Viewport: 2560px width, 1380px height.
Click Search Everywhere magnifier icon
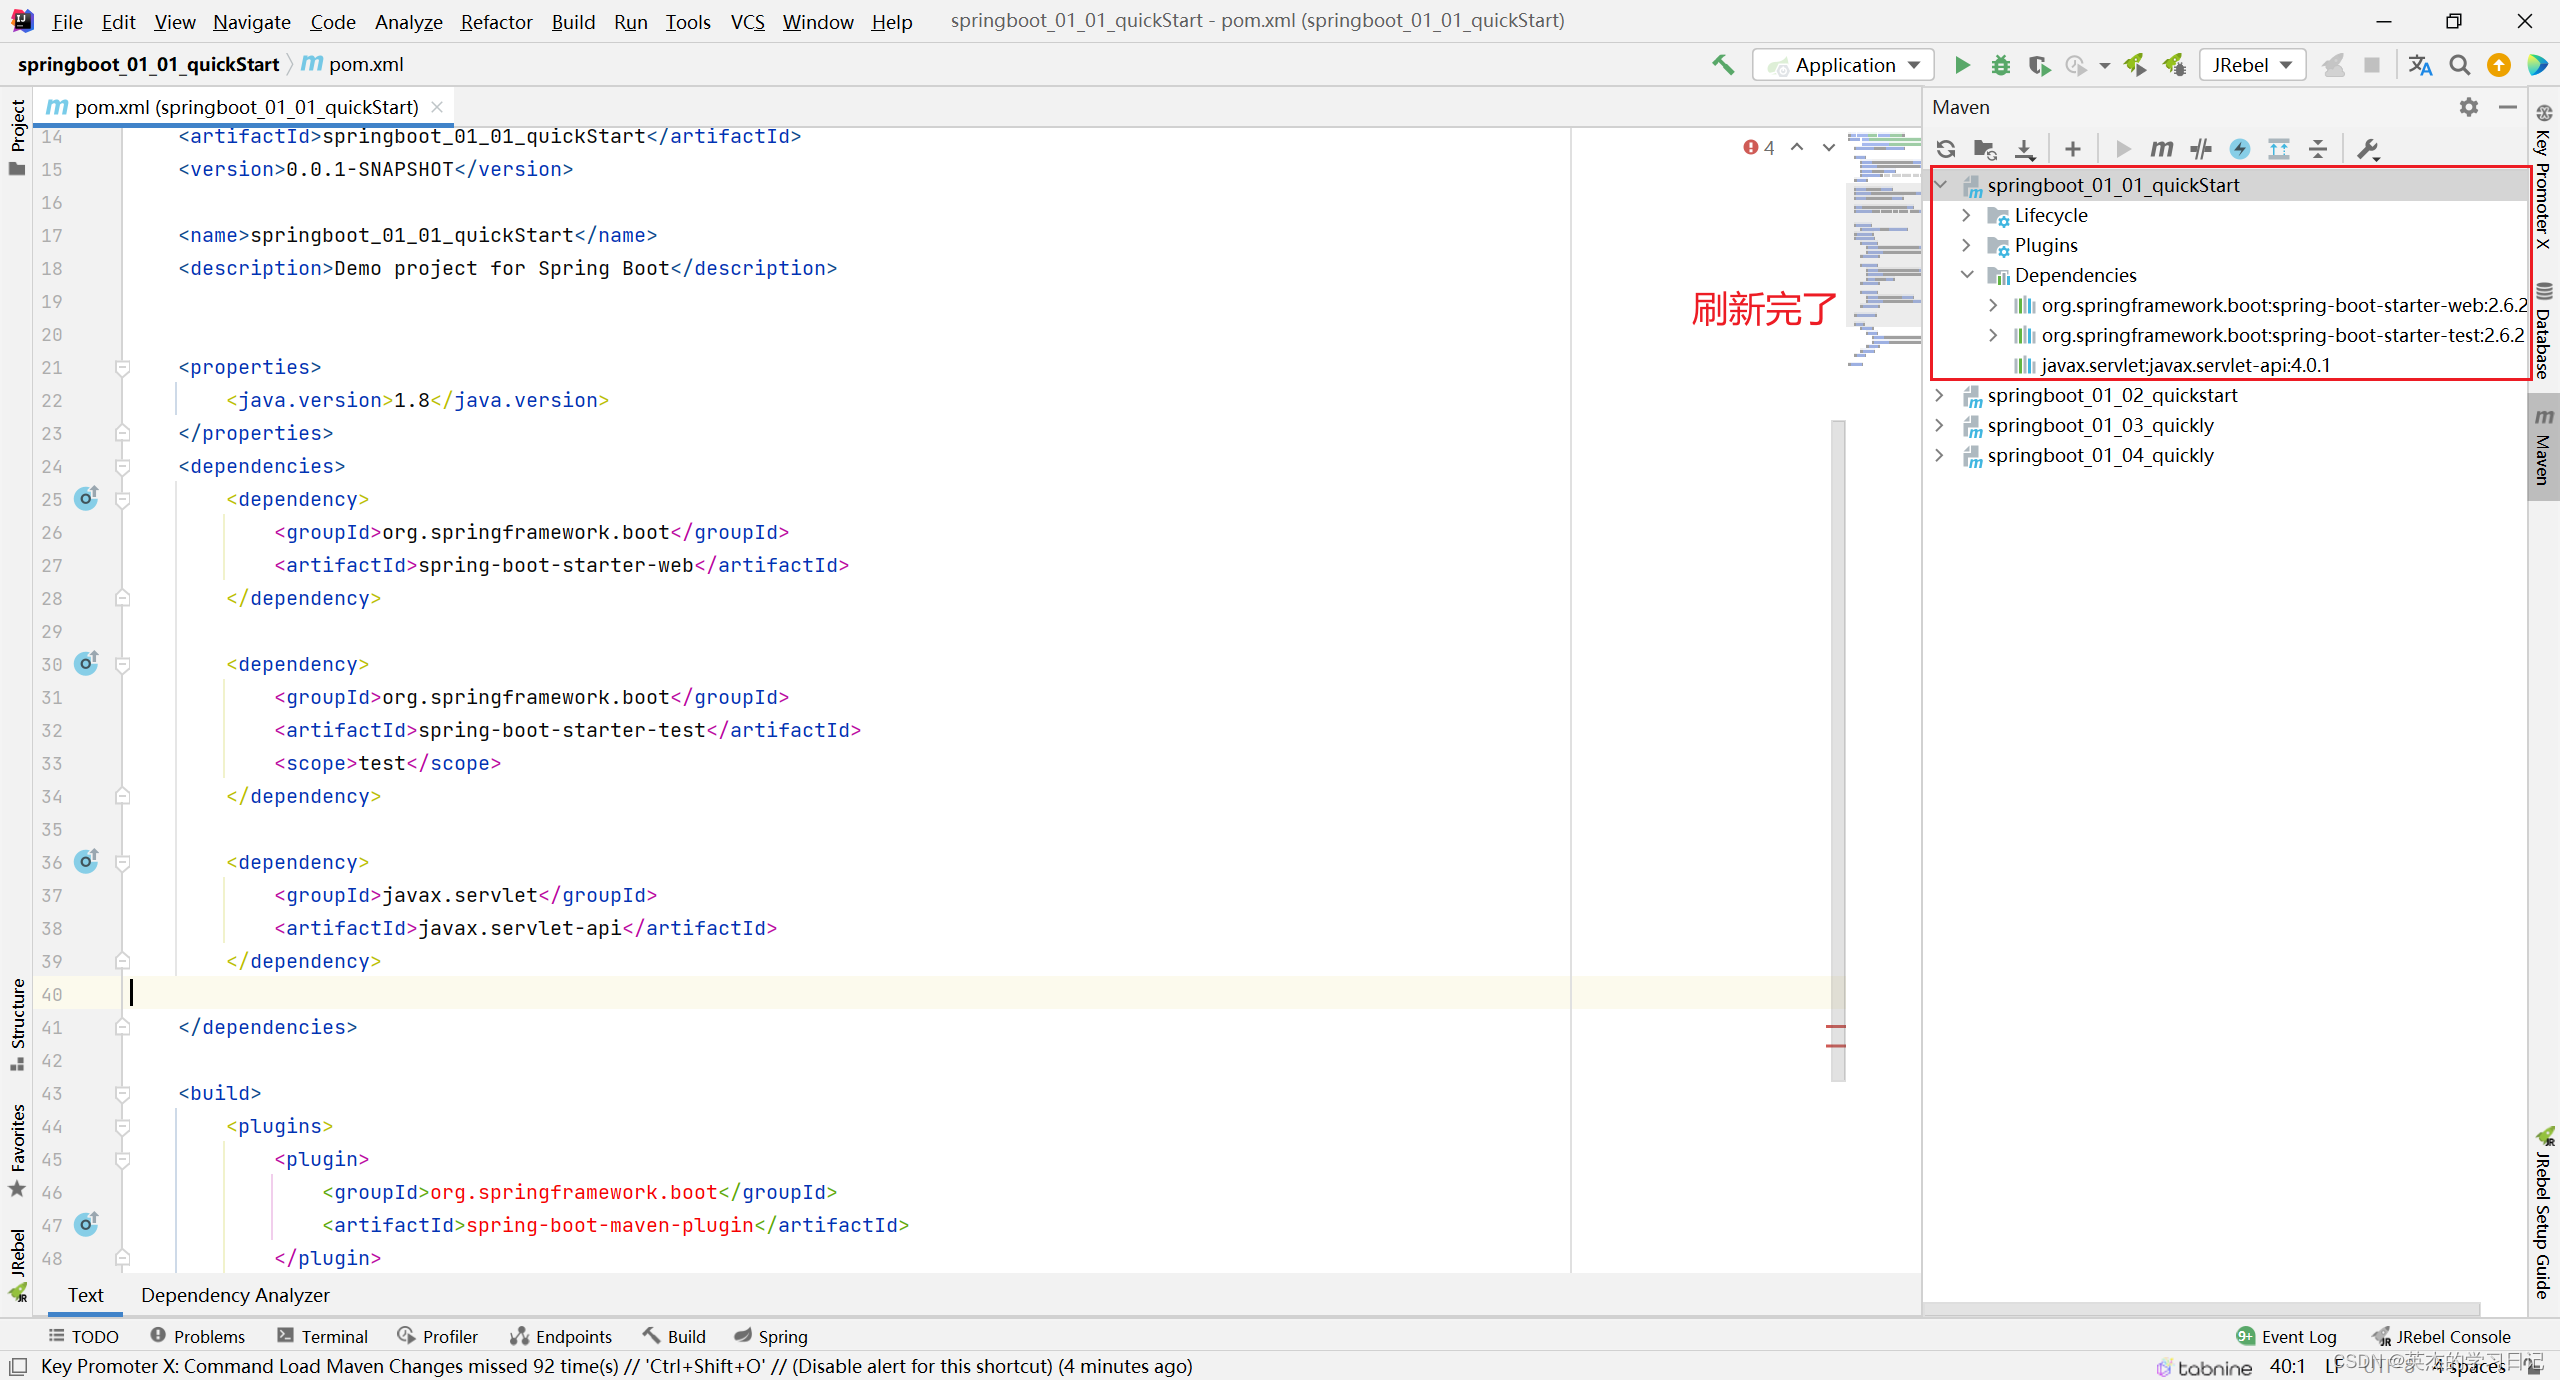2459,65
